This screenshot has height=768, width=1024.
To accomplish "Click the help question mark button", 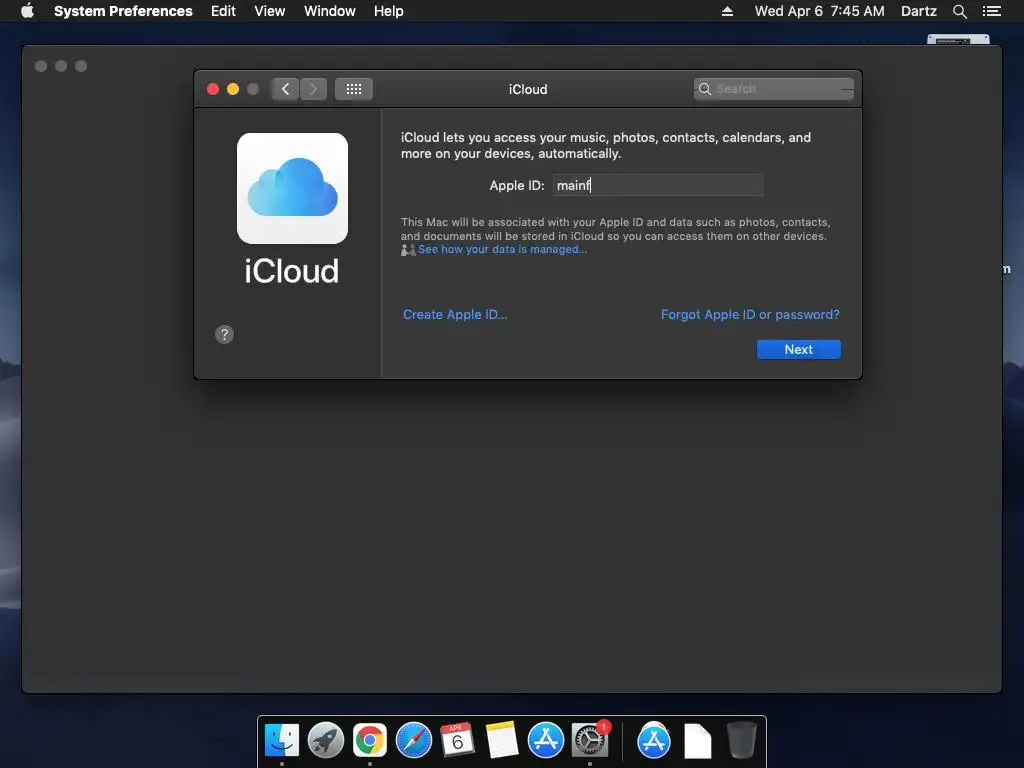I will click(224, 334).
